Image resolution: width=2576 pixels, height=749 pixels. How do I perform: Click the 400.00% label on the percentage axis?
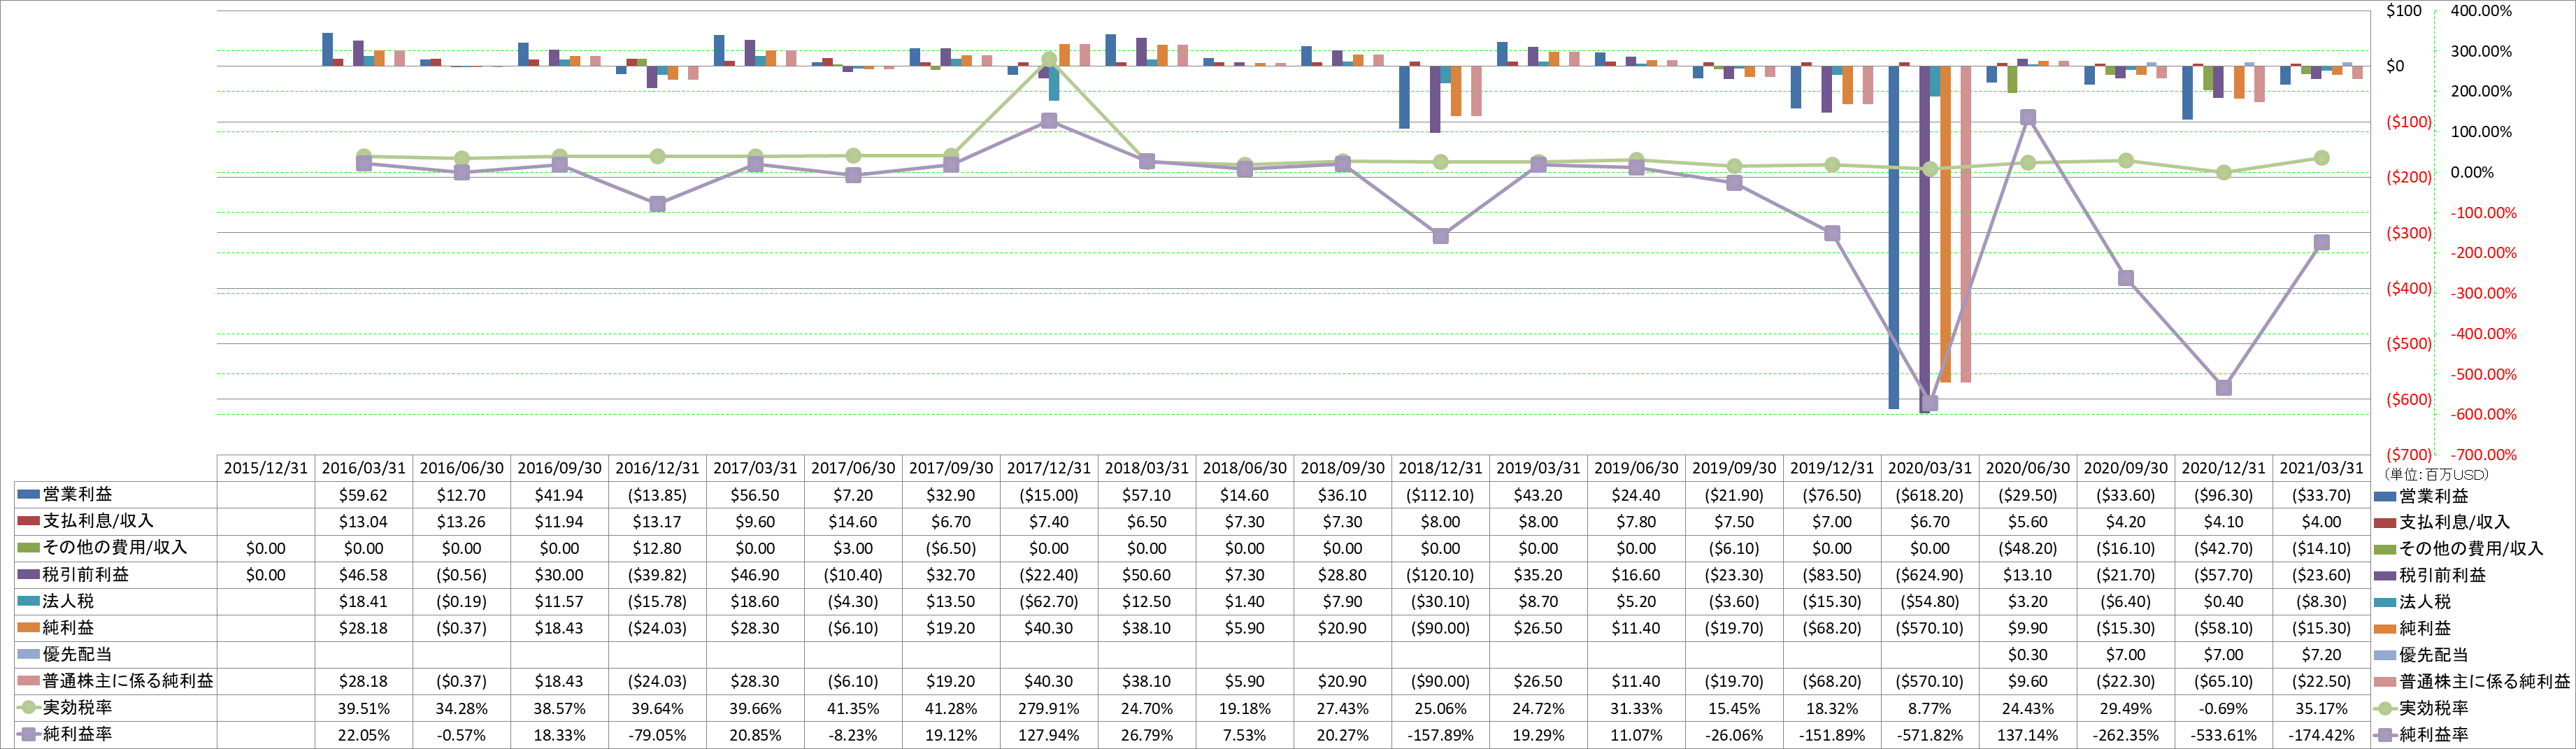click(x=2481, y=11)
